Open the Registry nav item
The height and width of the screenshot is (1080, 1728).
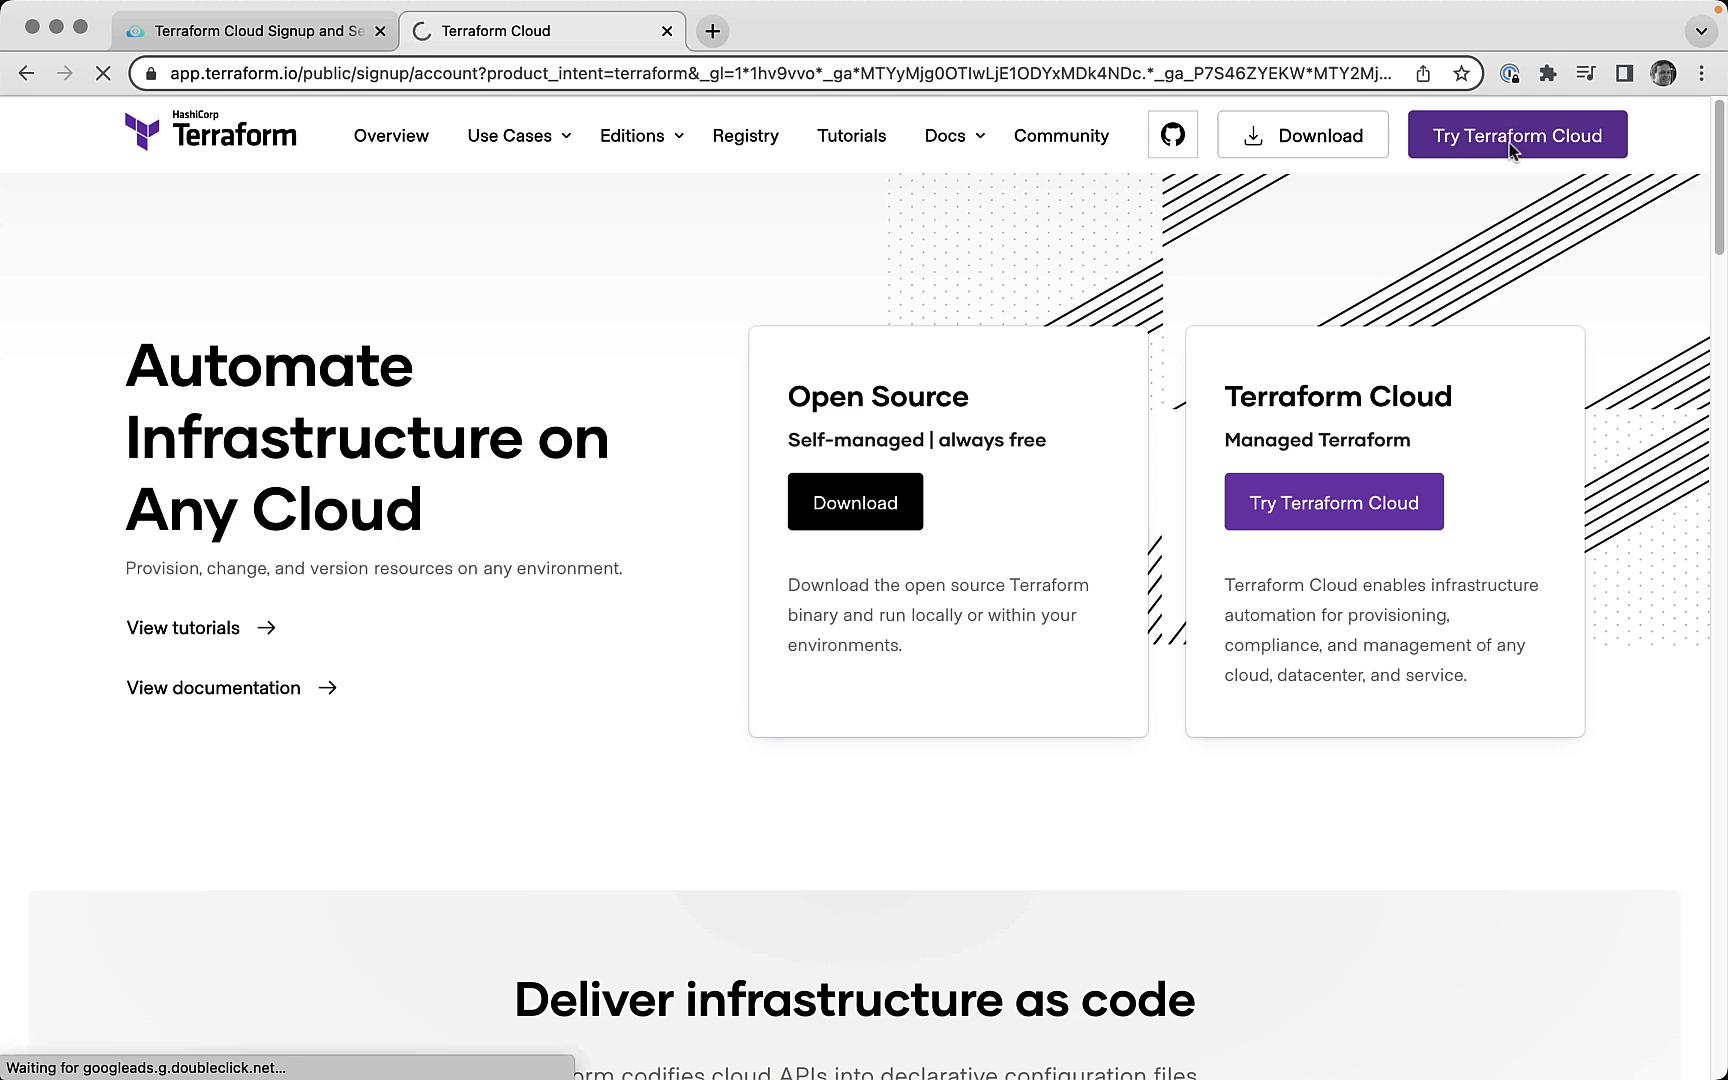point(745,135)
